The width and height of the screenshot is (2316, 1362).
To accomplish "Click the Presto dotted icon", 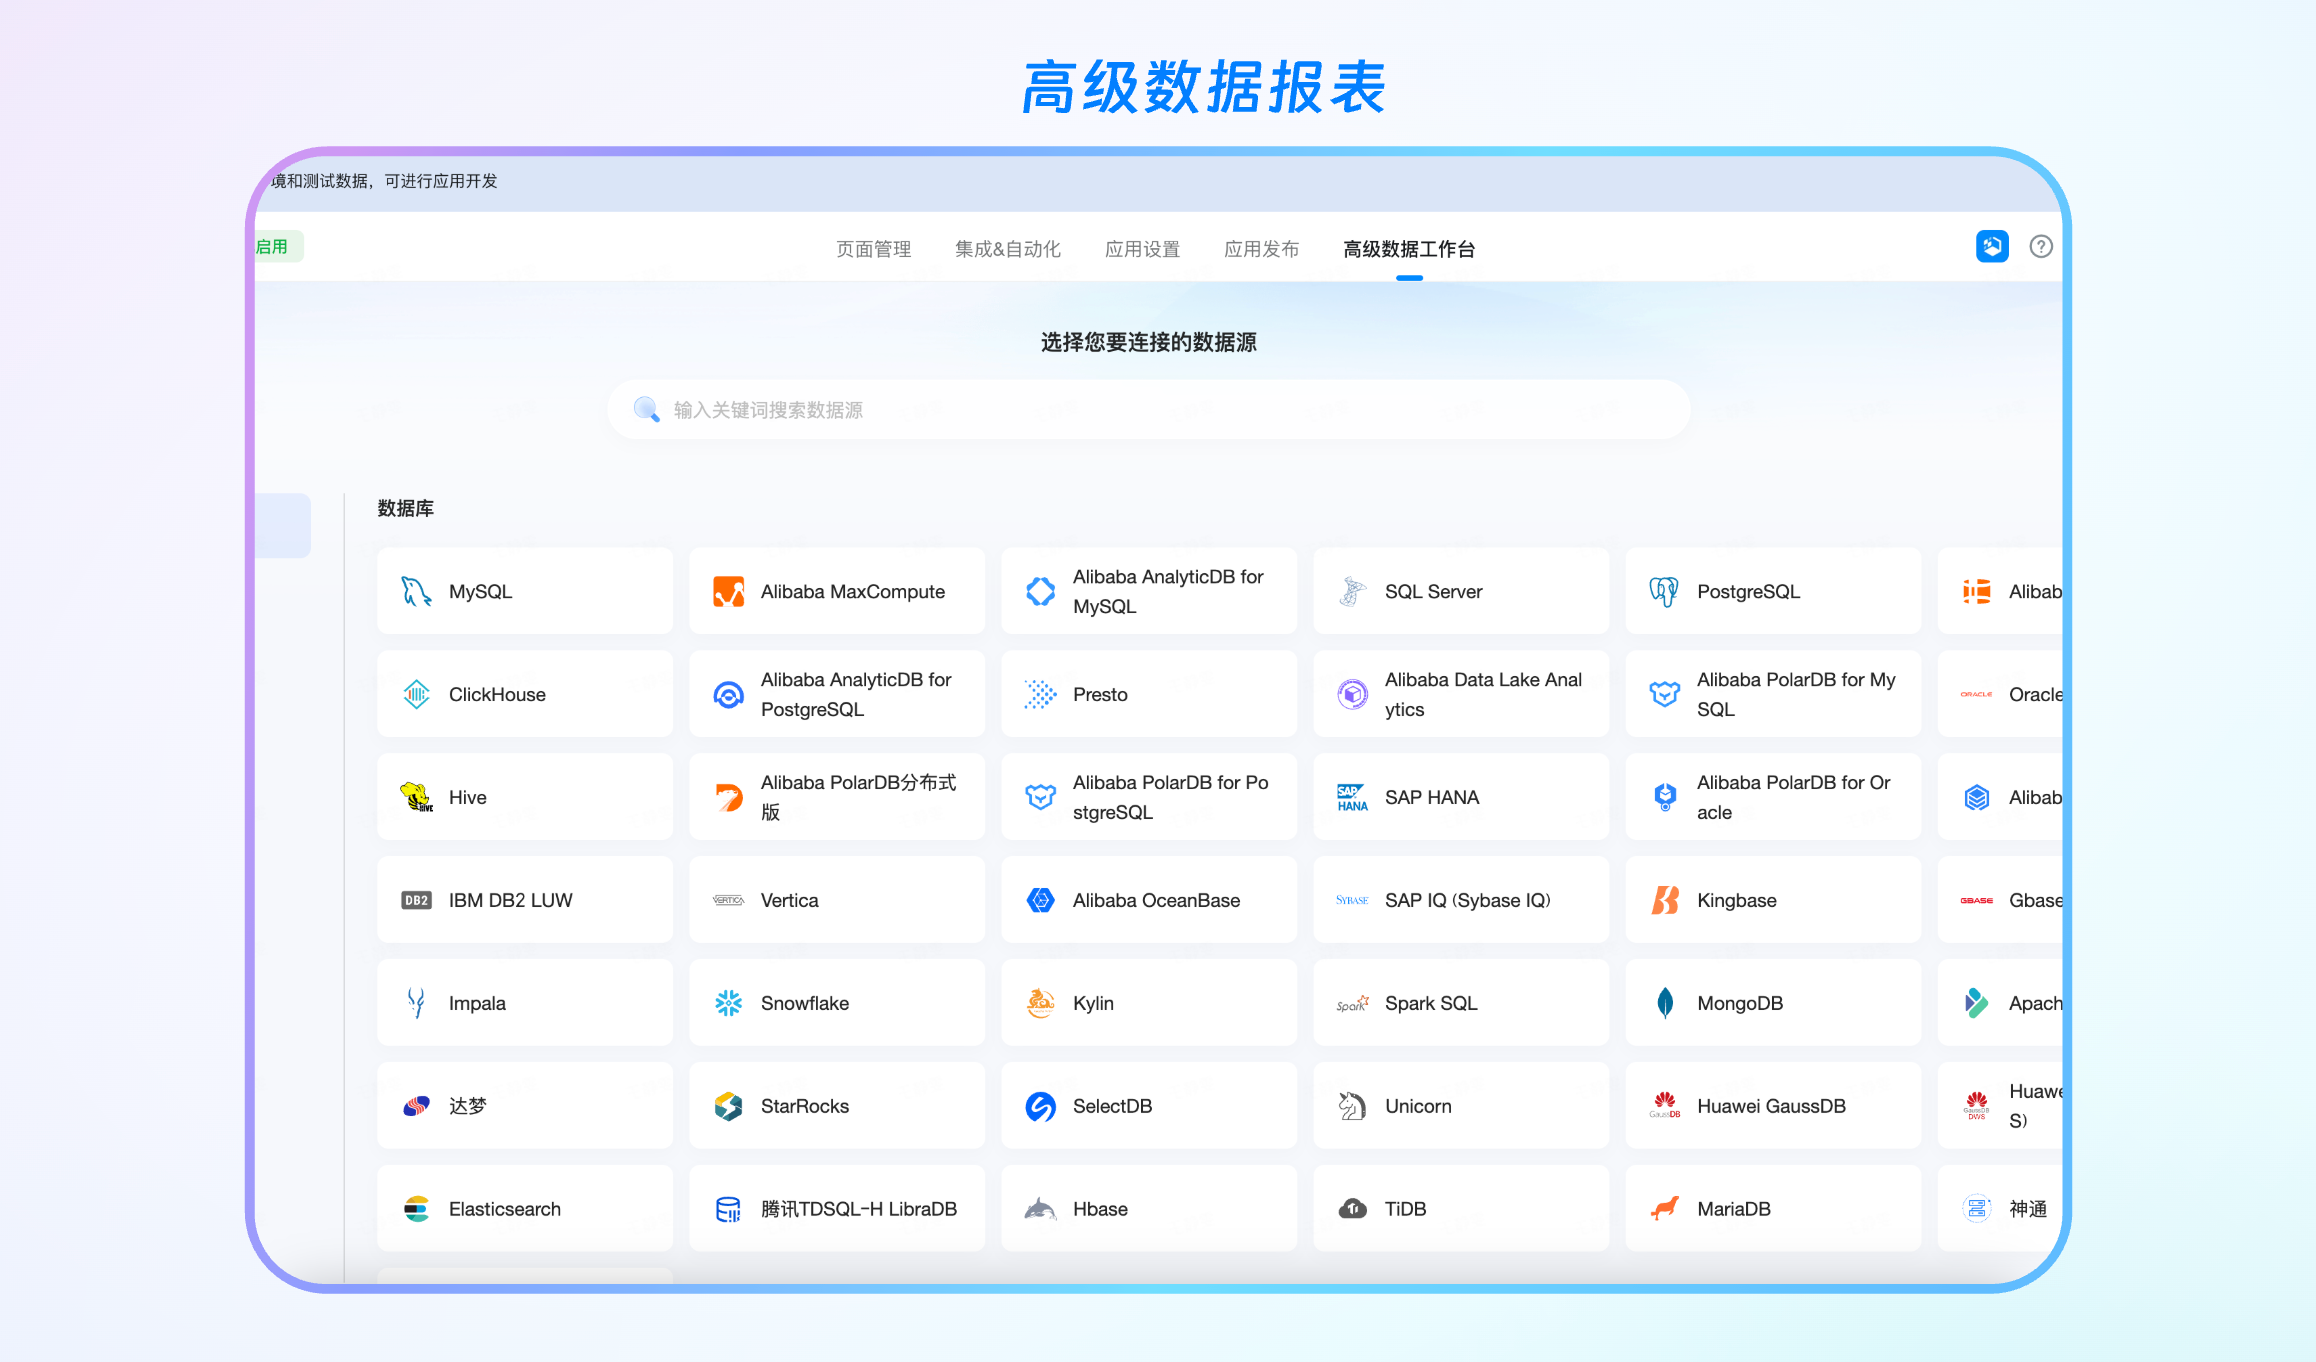I will 1040,694.
